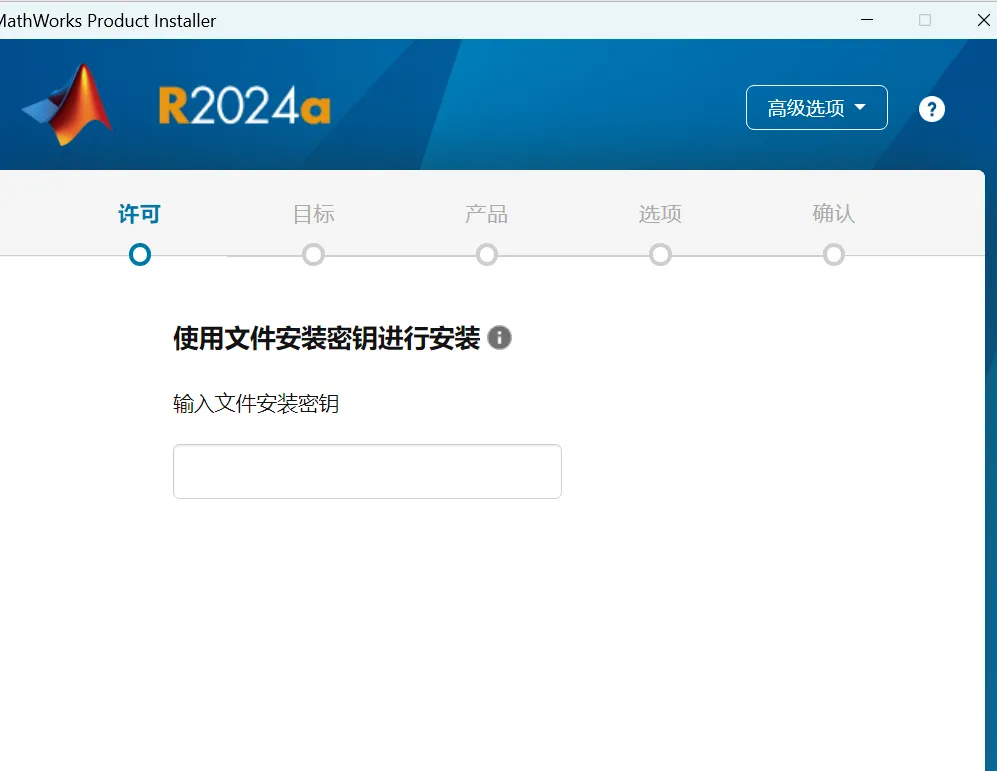This screenshot has width=997, height=771.
Task: Click the info icon beside 使用文件安装密钥进行安装
Action: coord(499,338)
